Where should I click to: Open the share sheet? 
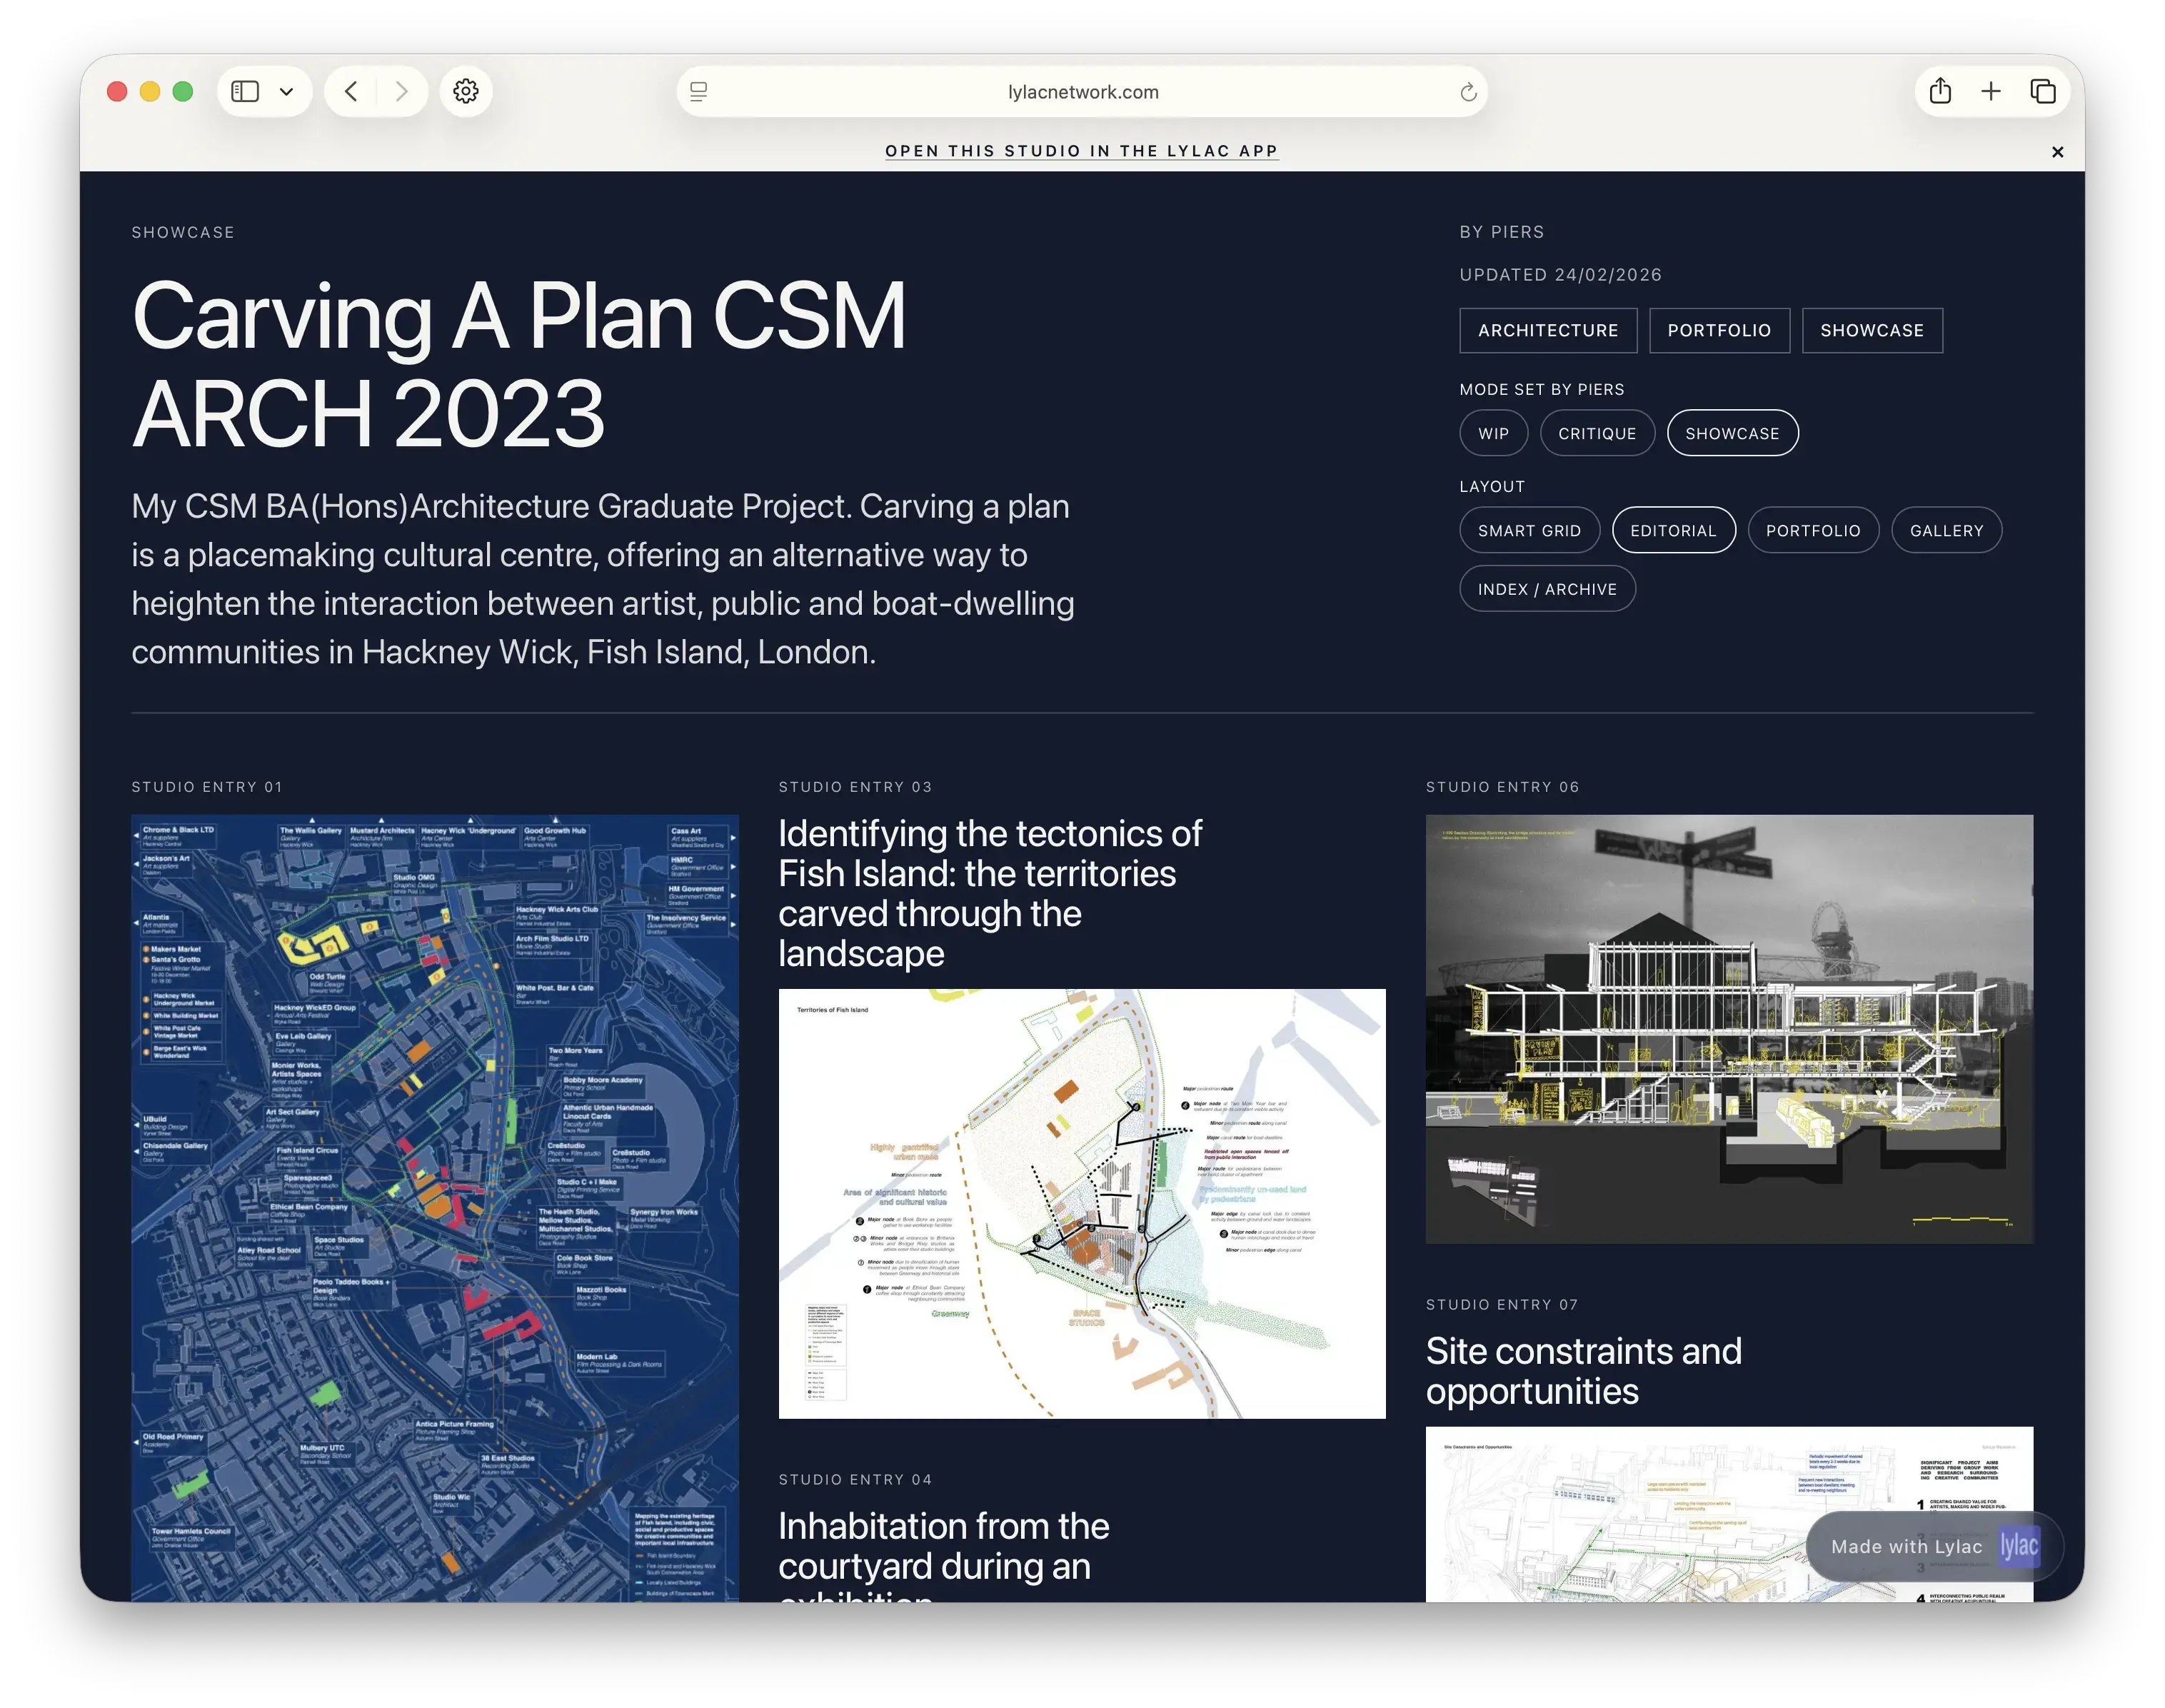pos(1941,91)
